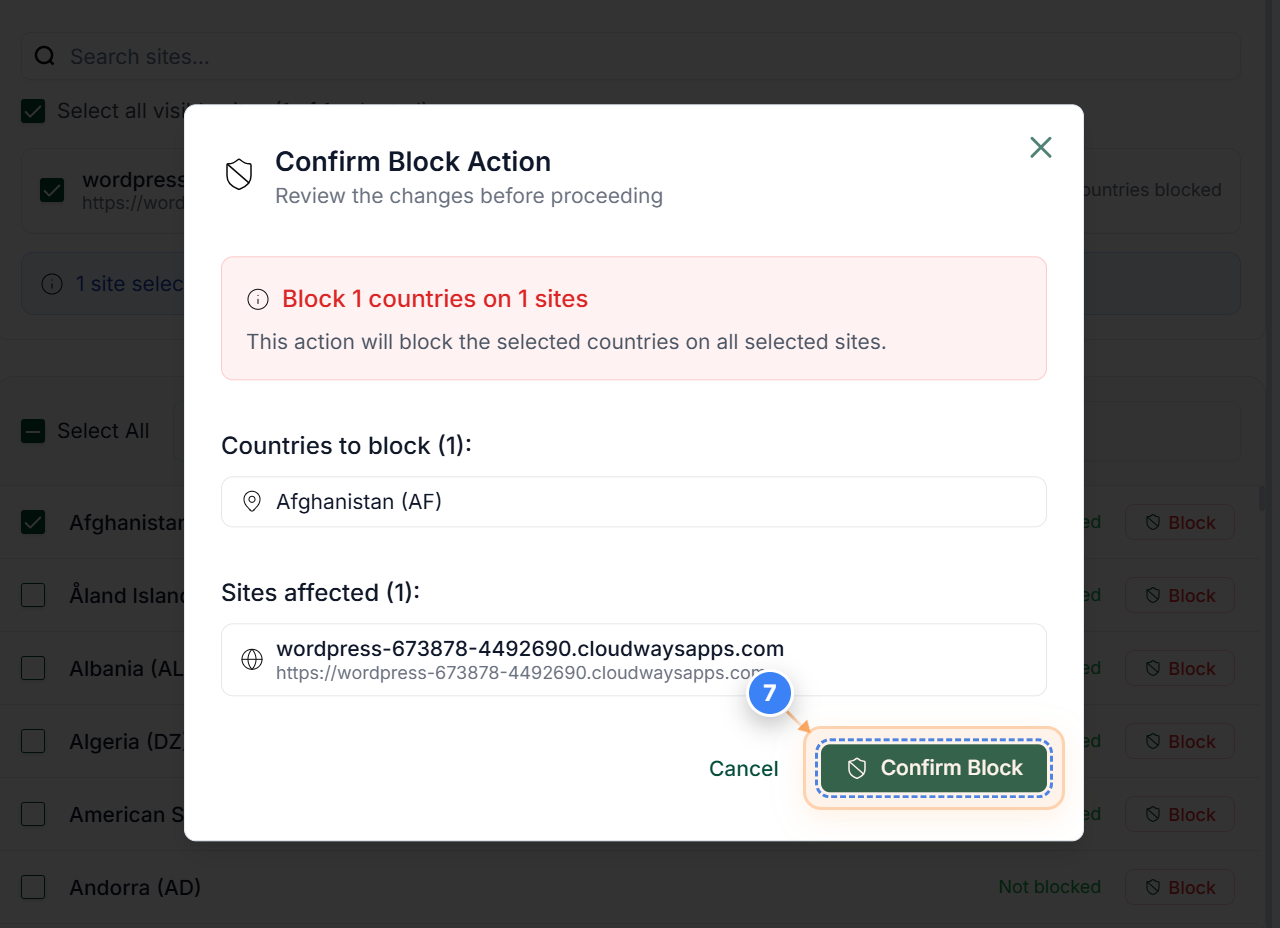Click the globe icon beside the wordpress site domain
1280x928 pixels.
coord(252,659)
